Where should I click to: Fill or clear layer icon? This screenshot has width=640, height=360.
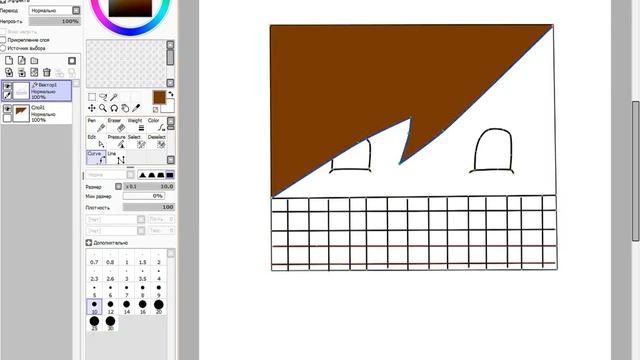34,73
